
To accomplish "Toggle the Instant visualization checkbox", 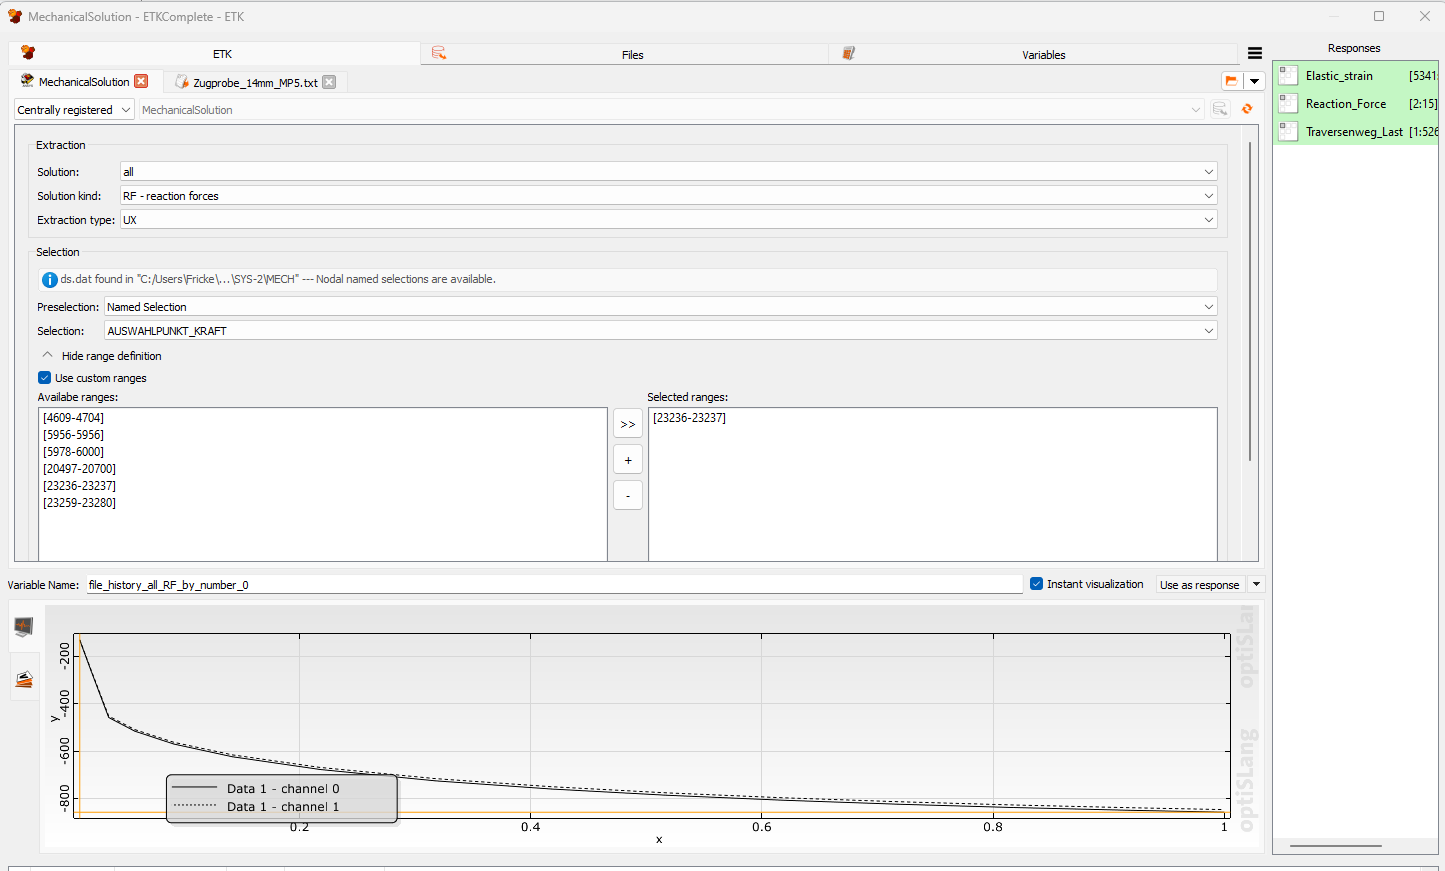I will point(1036,584).
